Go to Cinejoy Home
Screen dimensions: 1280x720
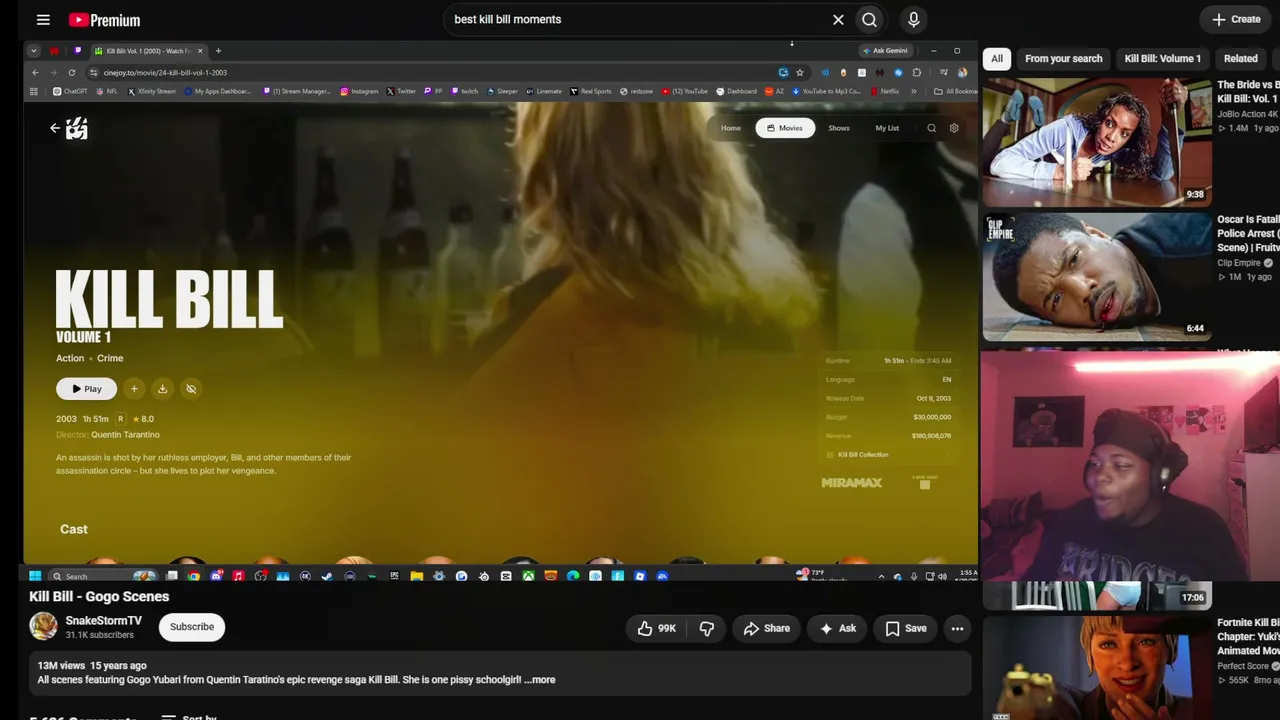731,128
